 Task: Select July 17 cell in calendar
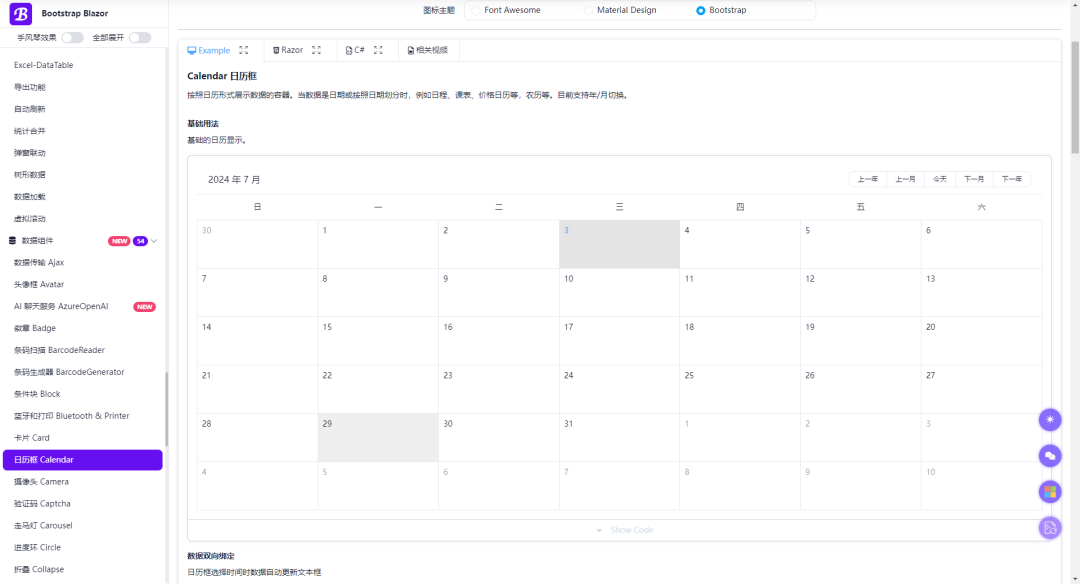coord(619,341)
